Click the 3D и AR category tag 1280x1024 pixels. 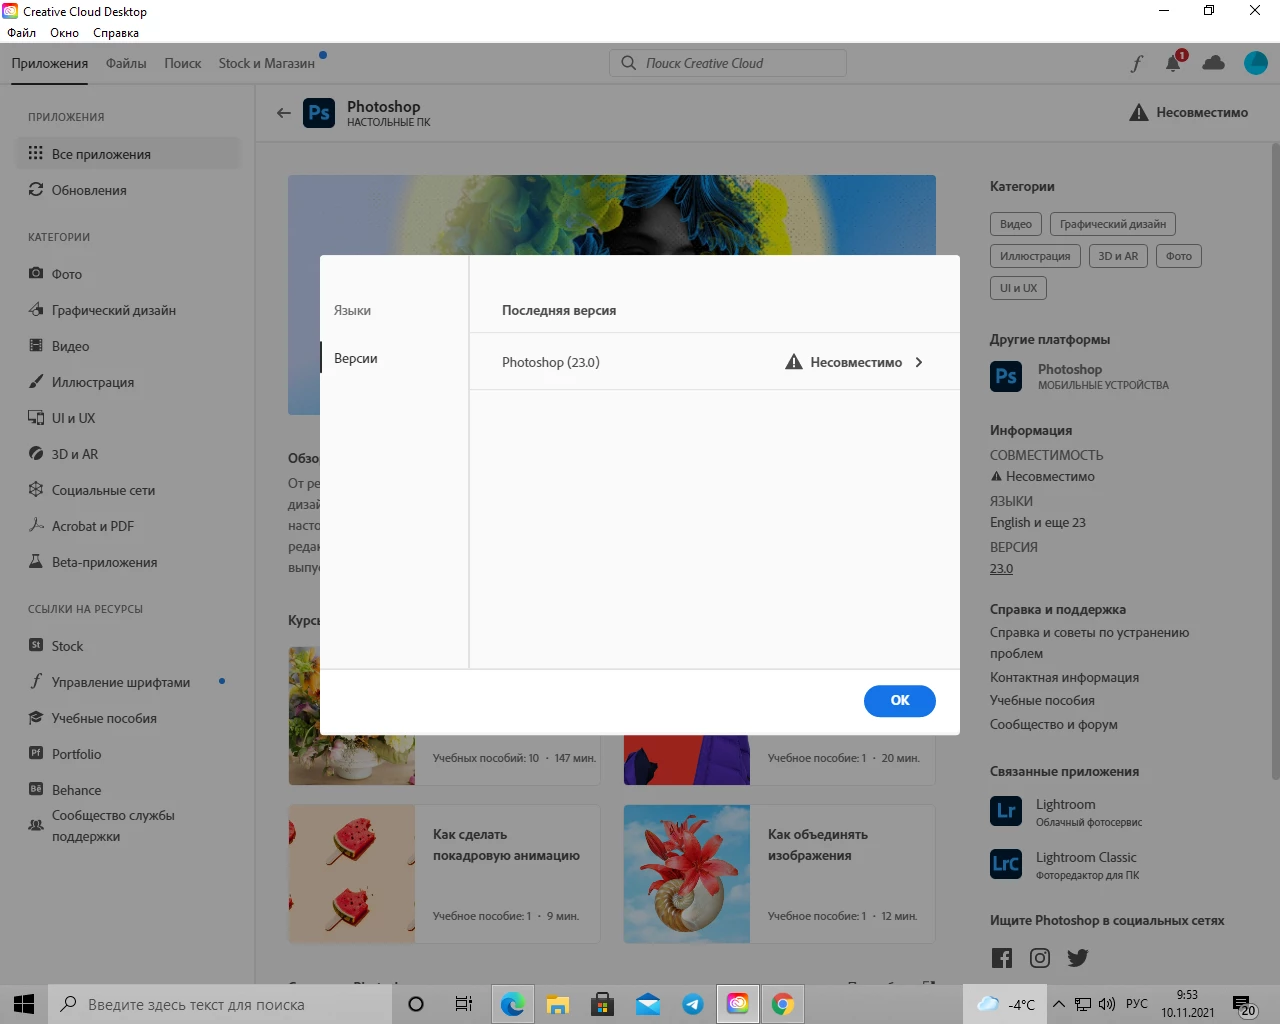[1118, 256]
